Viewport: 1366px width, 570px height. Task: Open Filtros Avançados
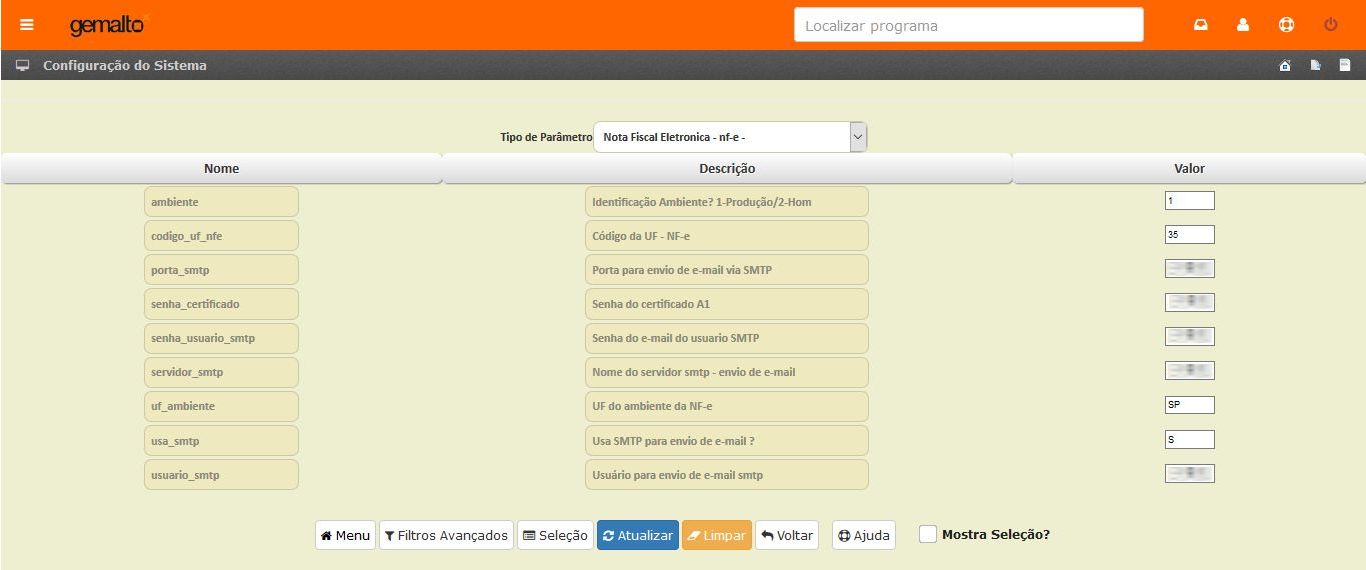pos(446,535)
